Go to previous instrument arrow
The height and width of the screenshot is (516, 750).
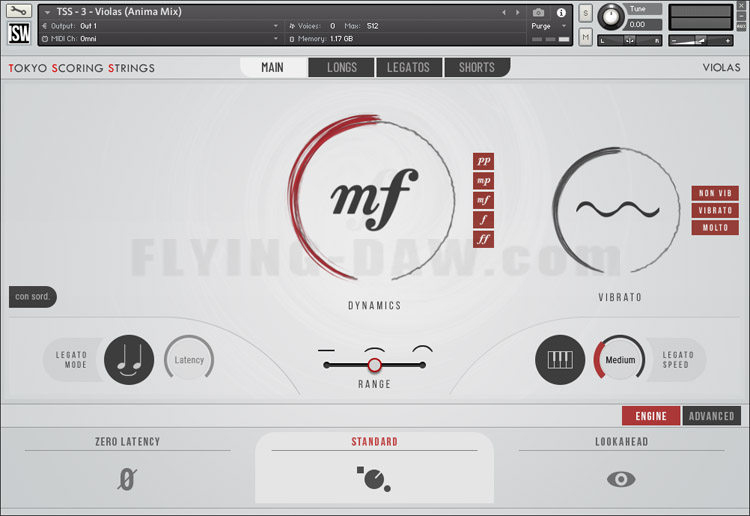[504, 12]
